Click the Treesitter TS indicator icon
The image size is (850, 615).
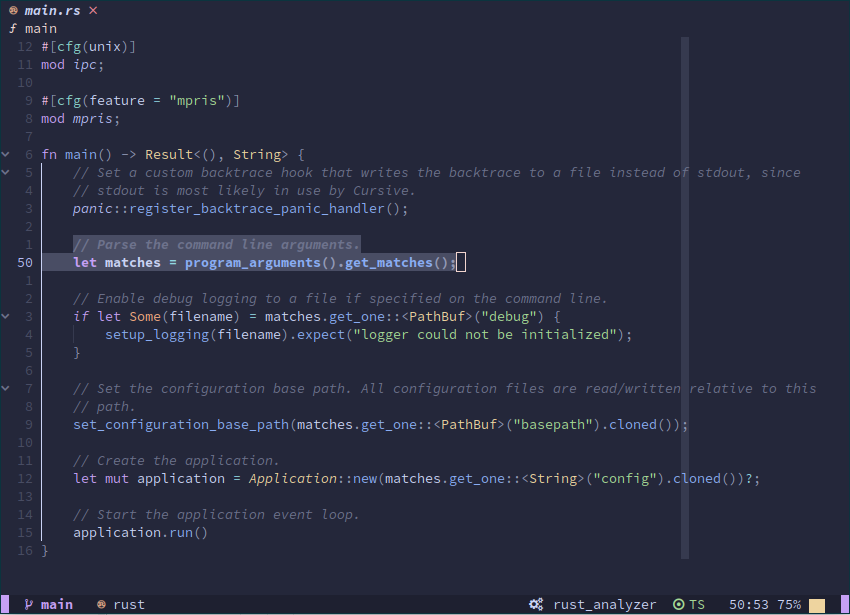679,604
